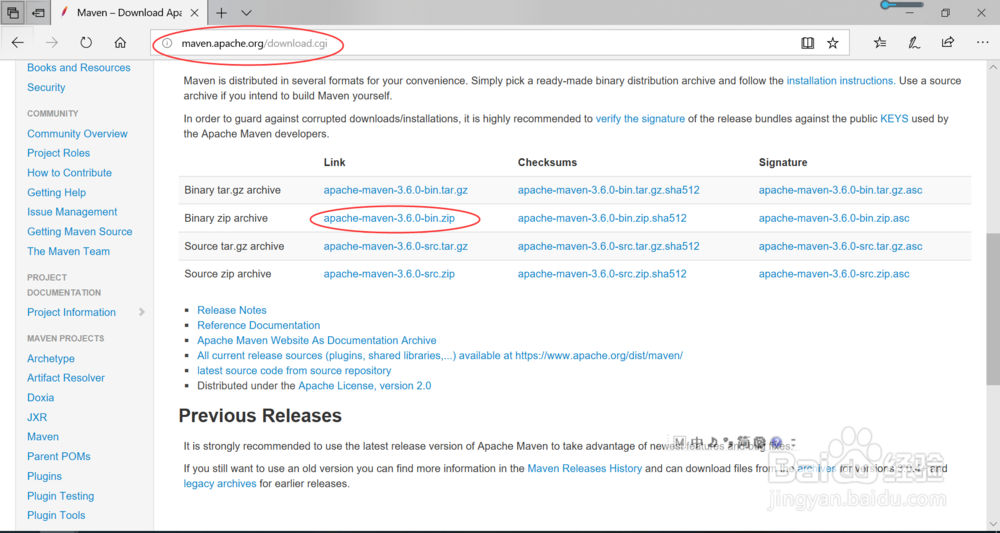This screenshot has height=533, width=1000.
Task: Open all current release sources link
Action: (x=440, y=356)
